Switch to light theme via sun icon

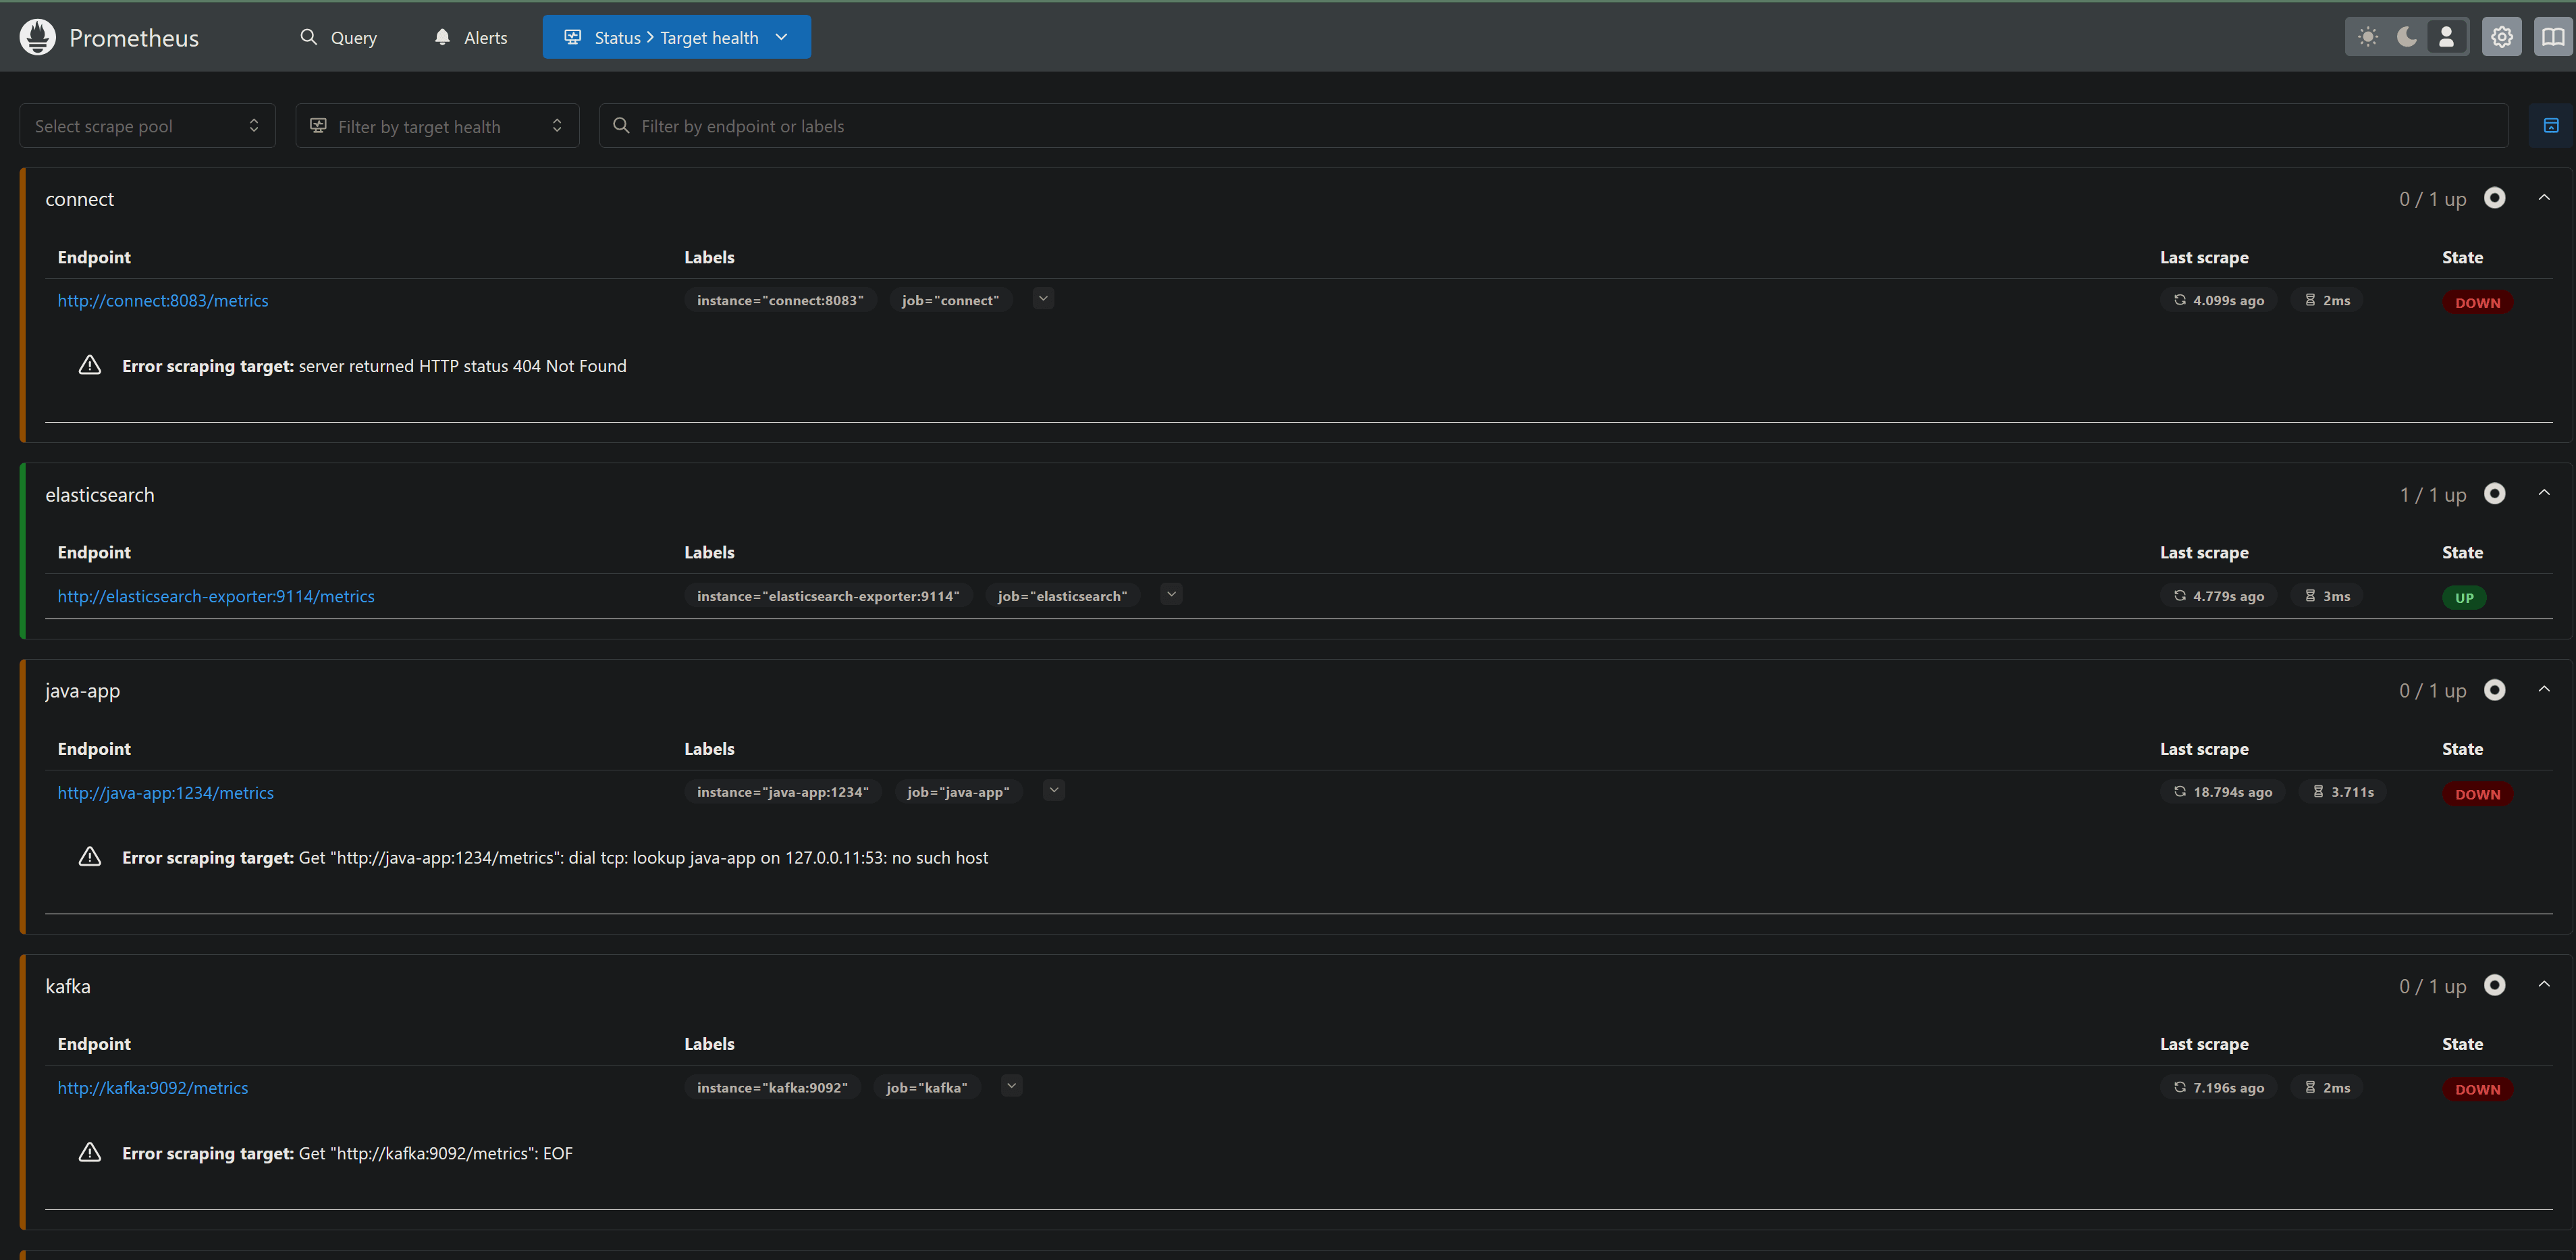pos(2366,36)
